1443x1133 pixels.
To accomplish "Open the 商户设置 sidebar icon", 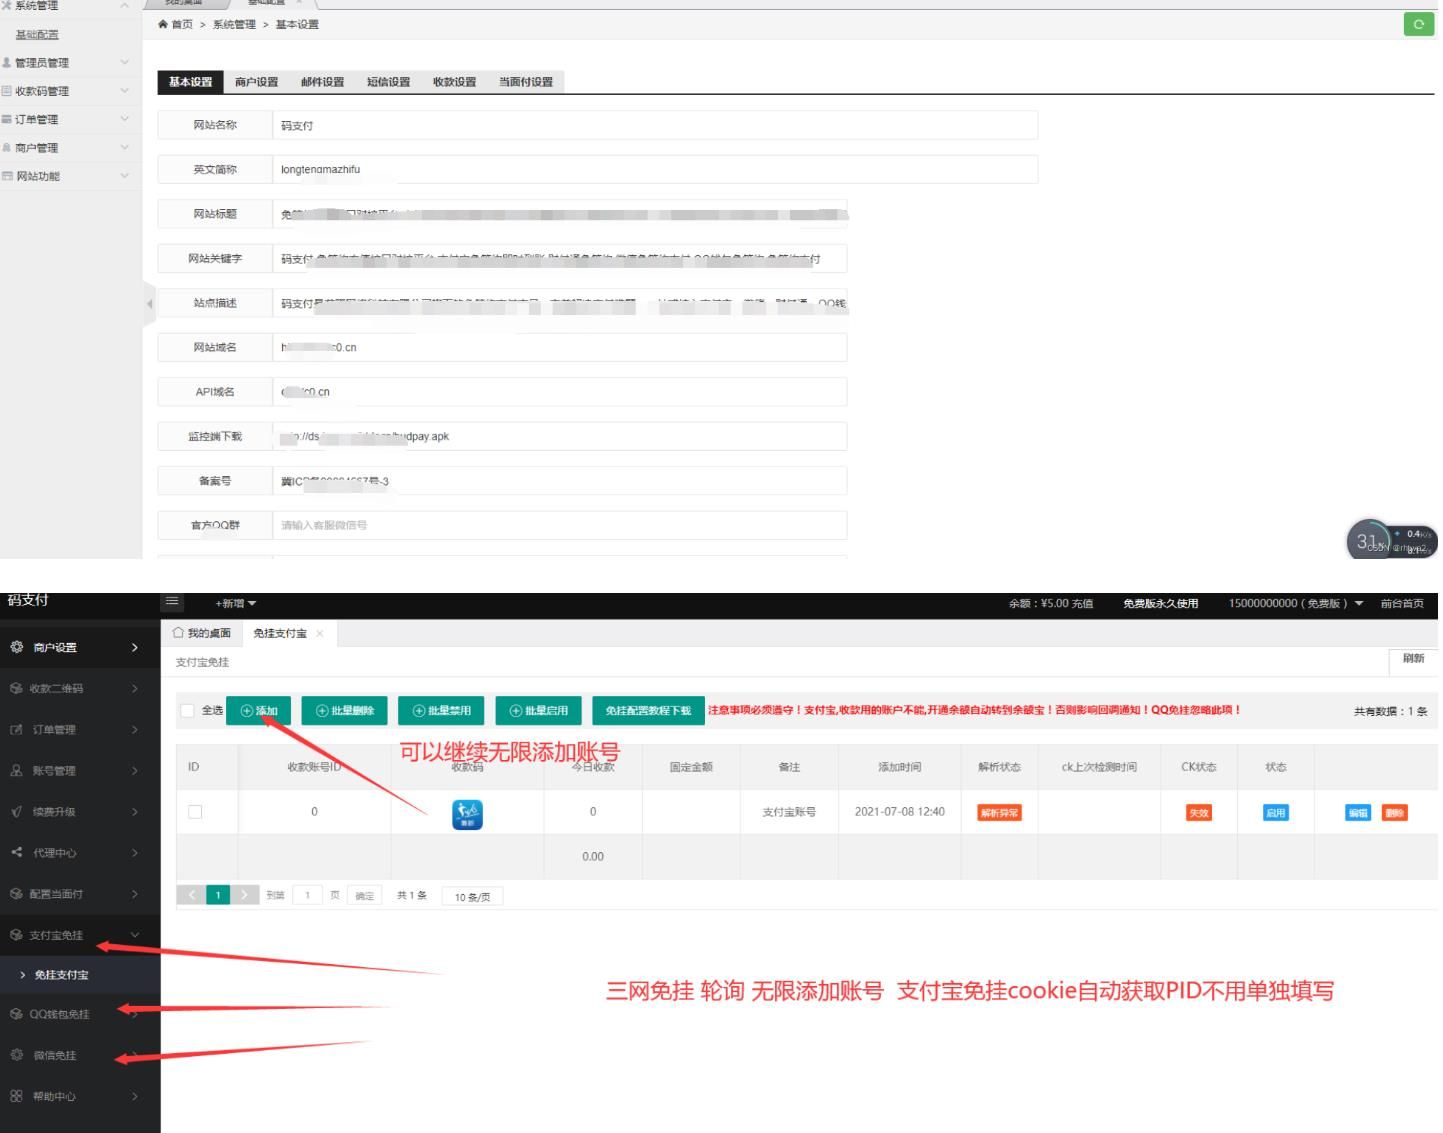I will point(17,647).
